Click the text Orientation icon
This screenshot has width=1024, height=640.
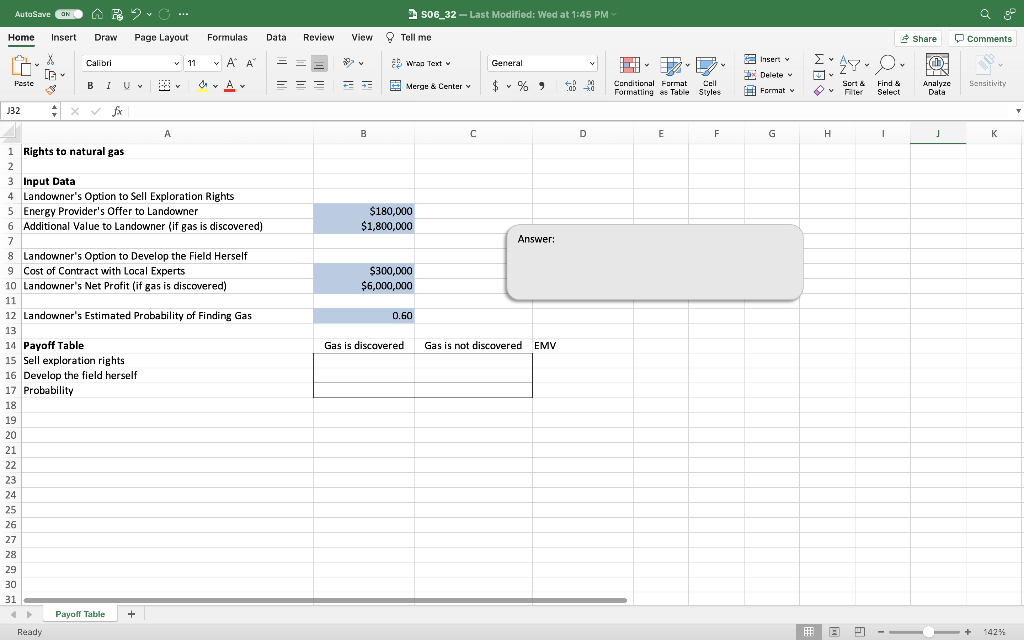tap(349, 63)
